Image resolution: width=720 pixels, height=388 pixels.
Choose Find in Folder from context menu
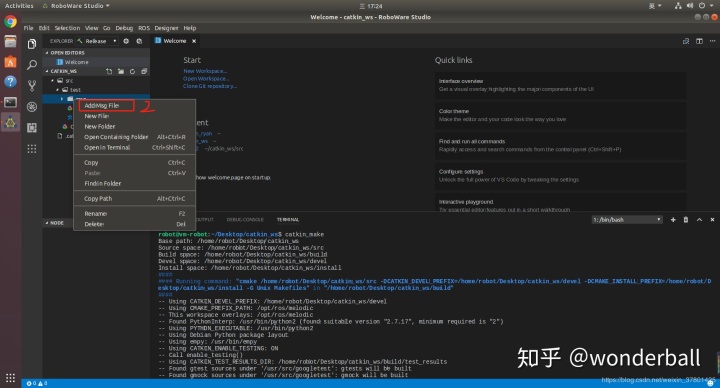pyautogui.click(x=135, y=183)
